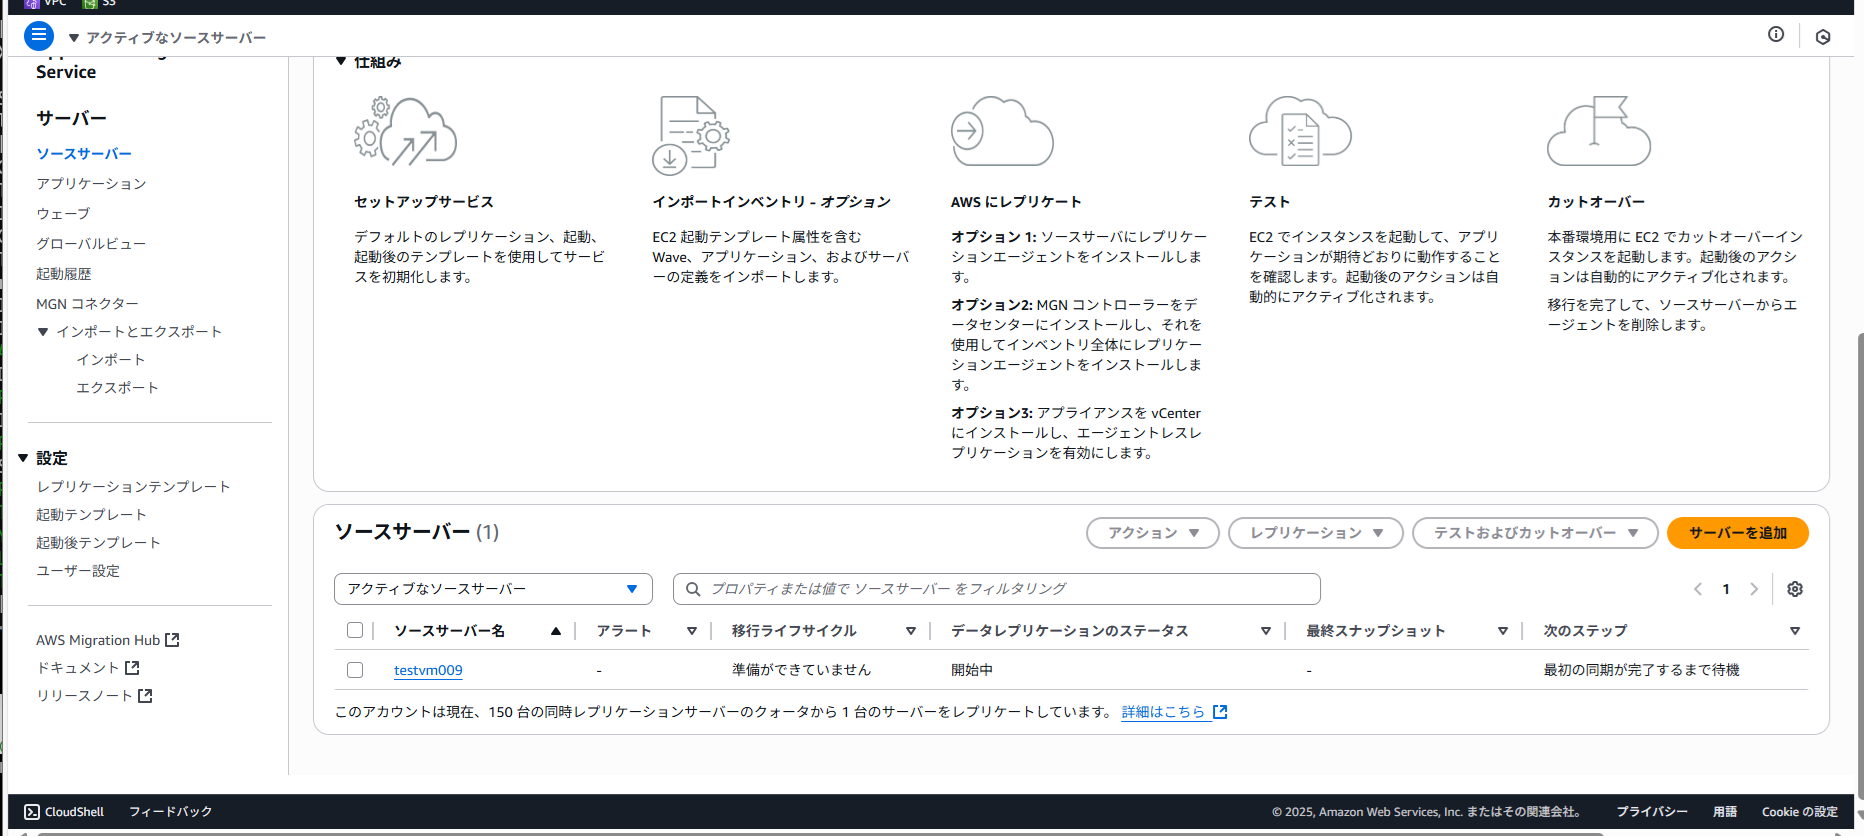
Task: Sort by アラート column arrow
Action: (x=691, y=631)
